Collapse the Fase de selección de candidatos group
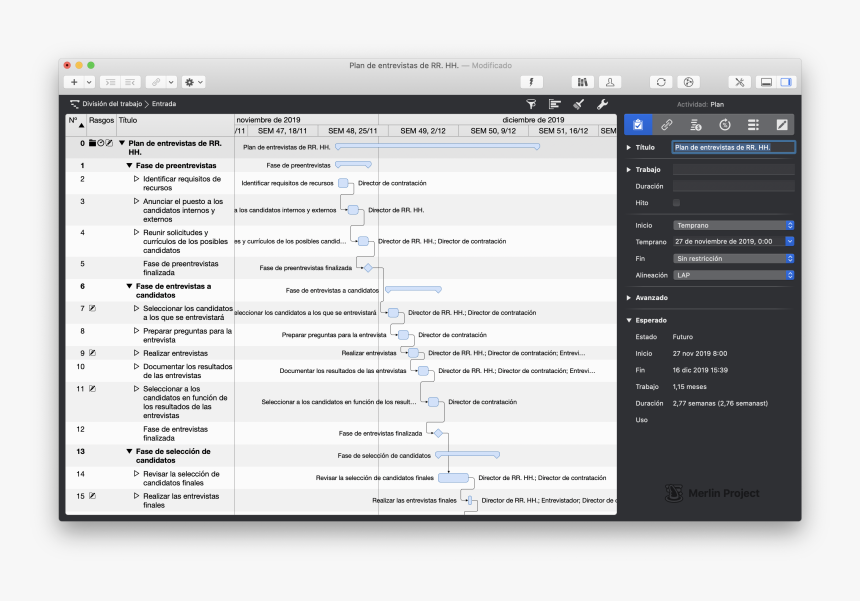This screenshot has height=601, width=860. coord(129,451)
